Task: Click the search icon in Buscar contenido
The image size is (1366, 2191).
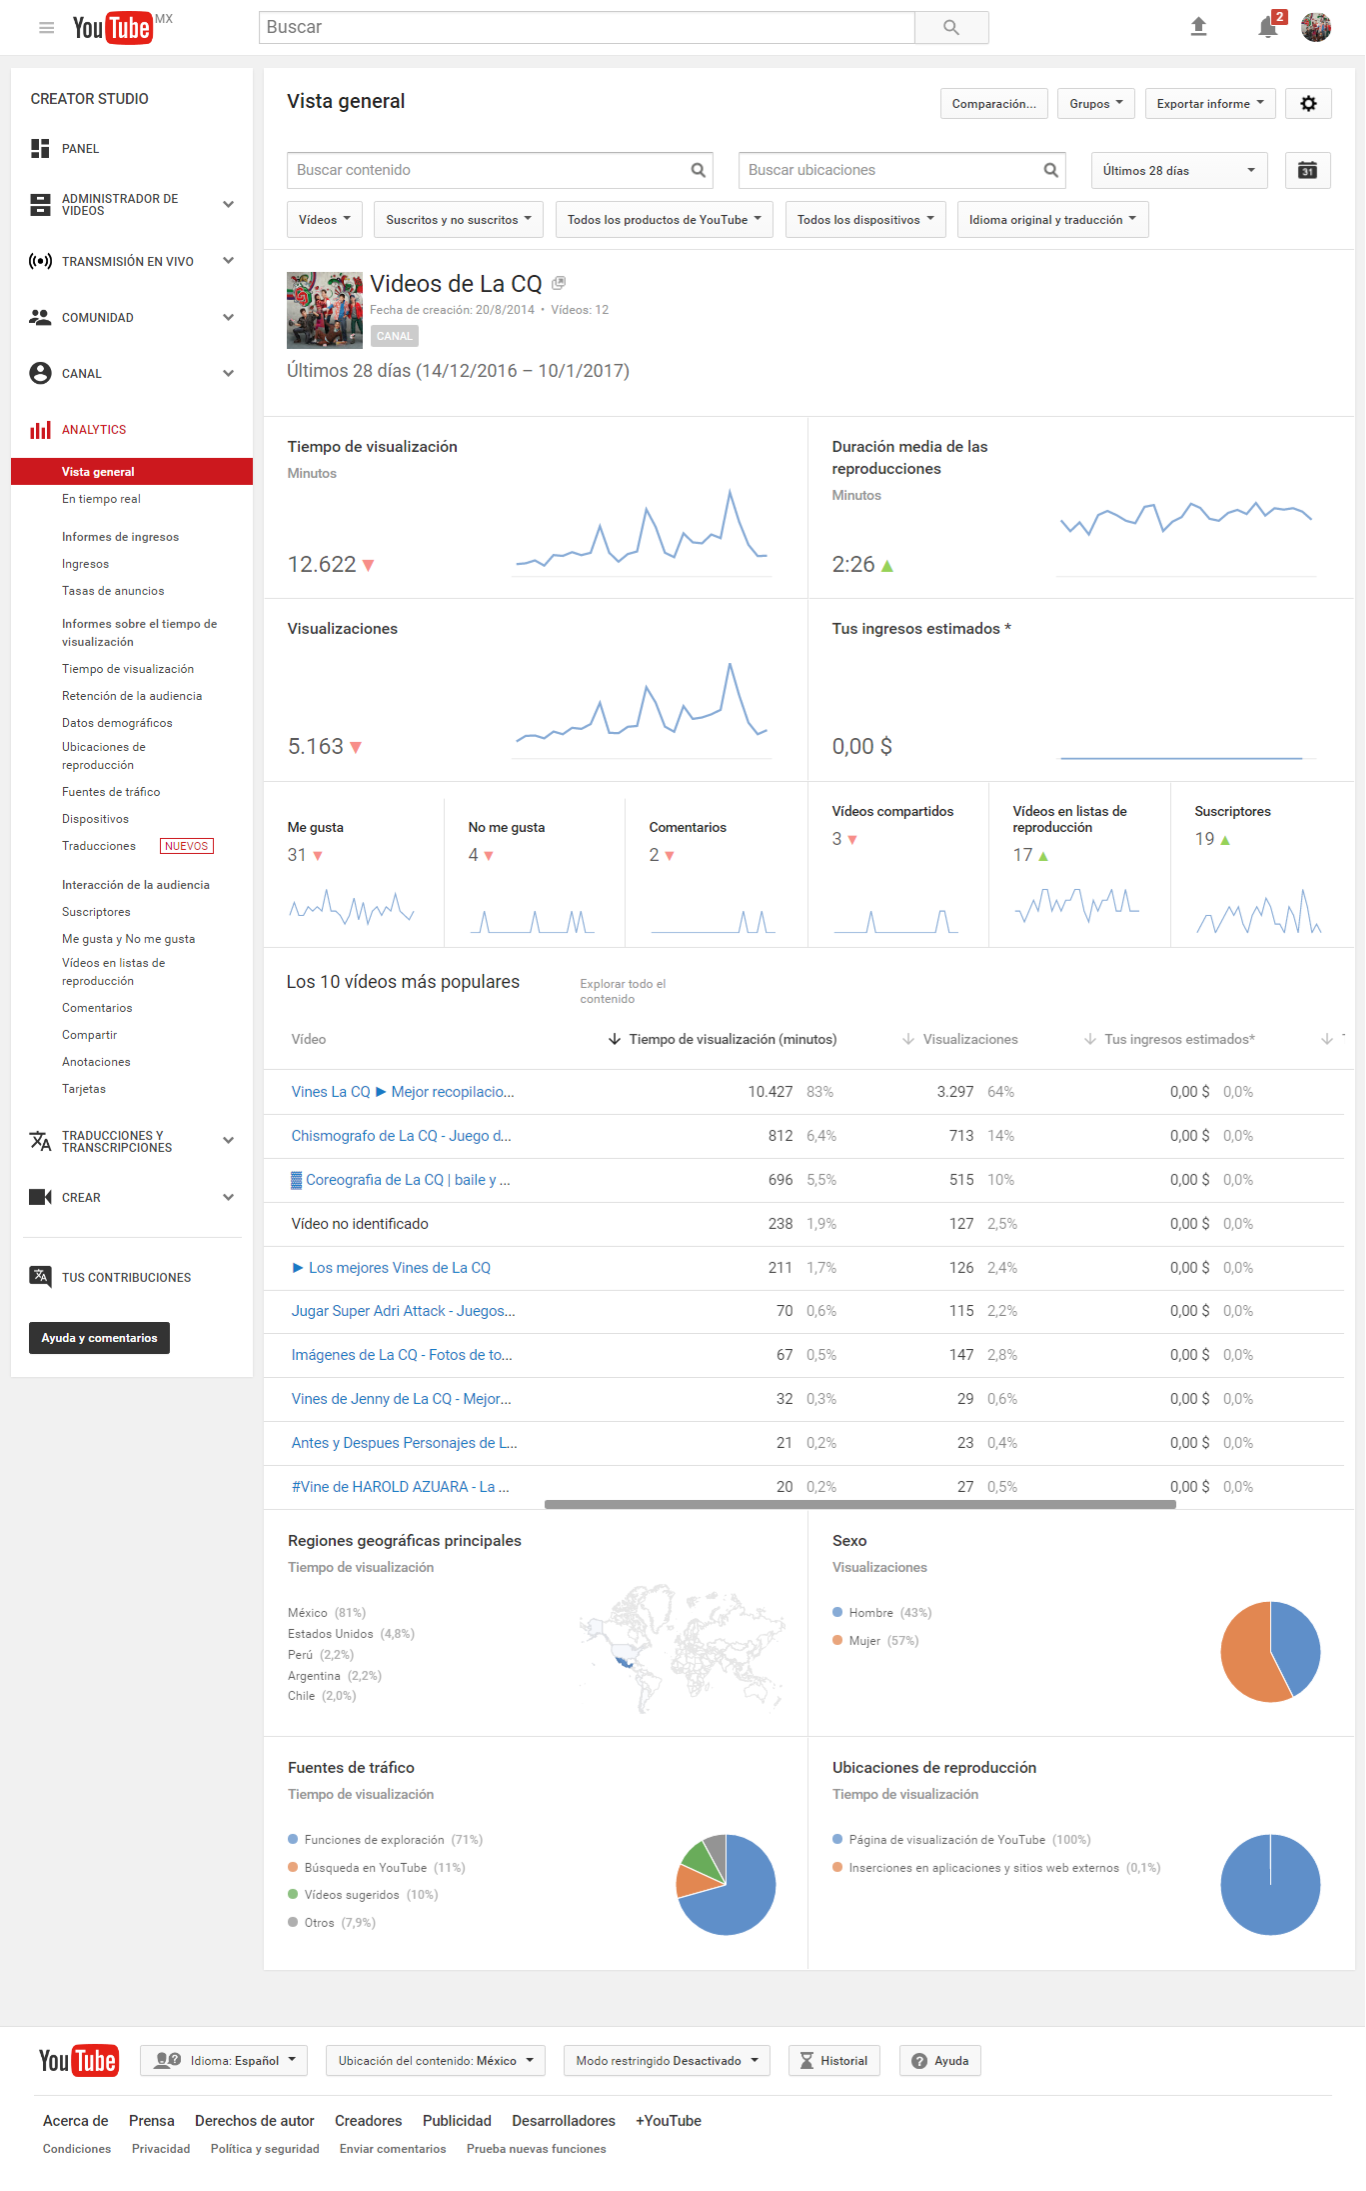Action: pos(698,170)
